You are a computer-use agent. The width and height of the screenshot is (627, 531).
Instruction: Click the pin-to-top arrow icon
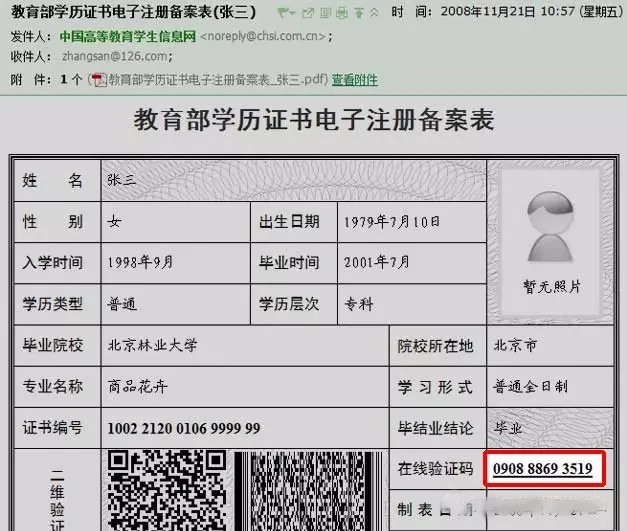pyautogui.click(x=359, y=13)
